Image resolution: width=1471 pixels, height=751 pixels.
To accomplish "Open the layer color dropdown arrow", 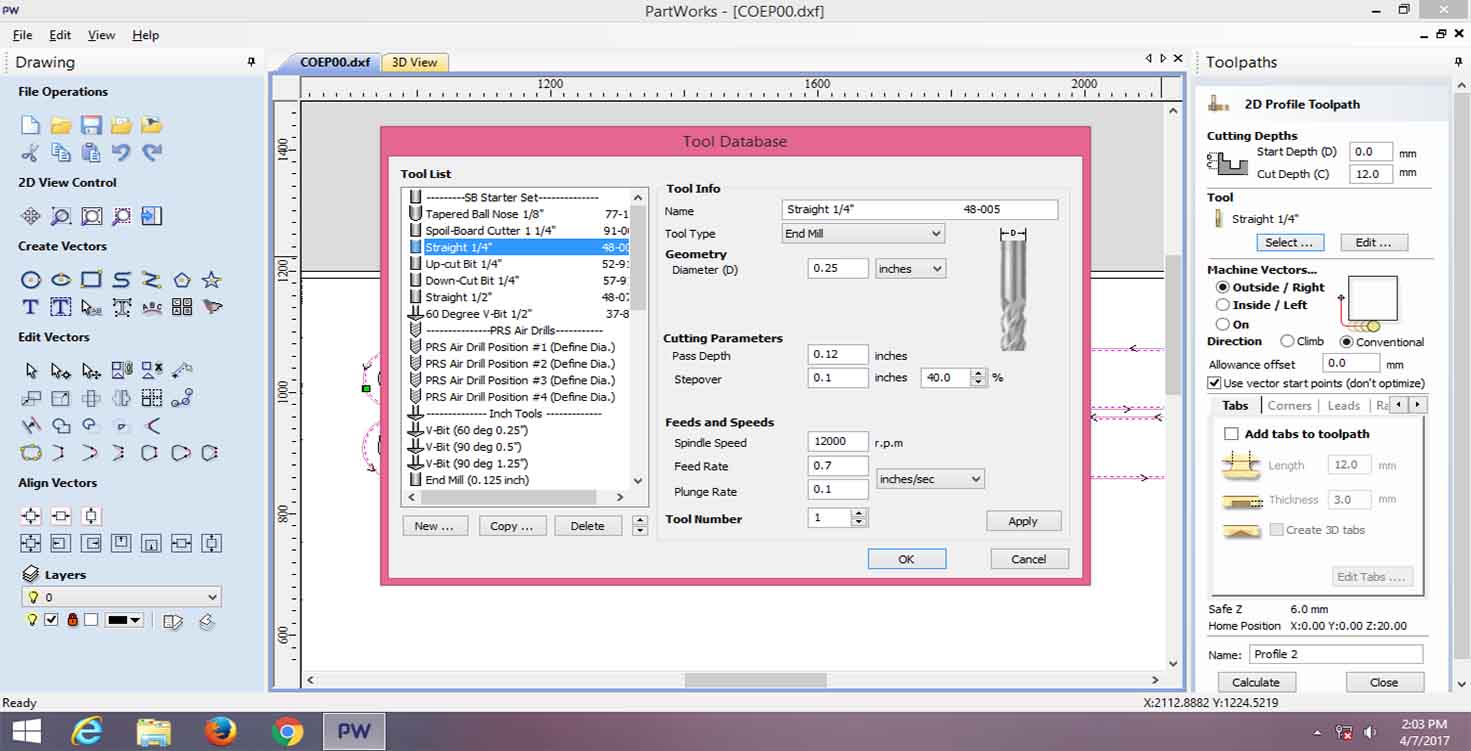I will click(x=135, y=620).
